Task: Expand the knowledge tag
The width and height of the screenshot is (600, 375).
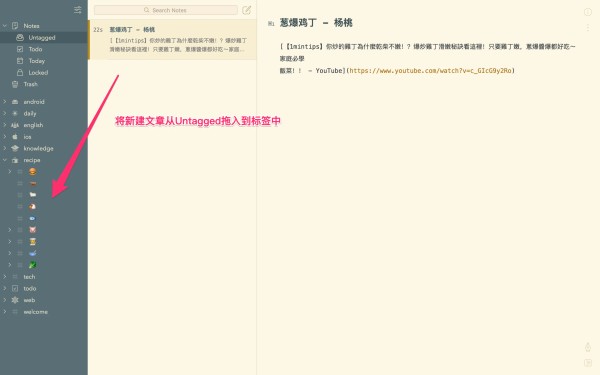Action: pos(5,148)
